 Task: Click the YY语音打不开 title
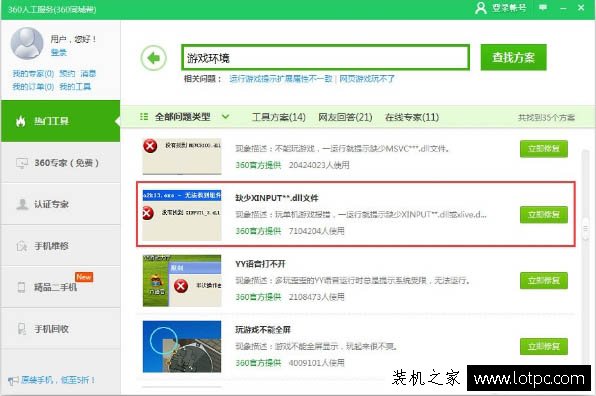(260, 264)
